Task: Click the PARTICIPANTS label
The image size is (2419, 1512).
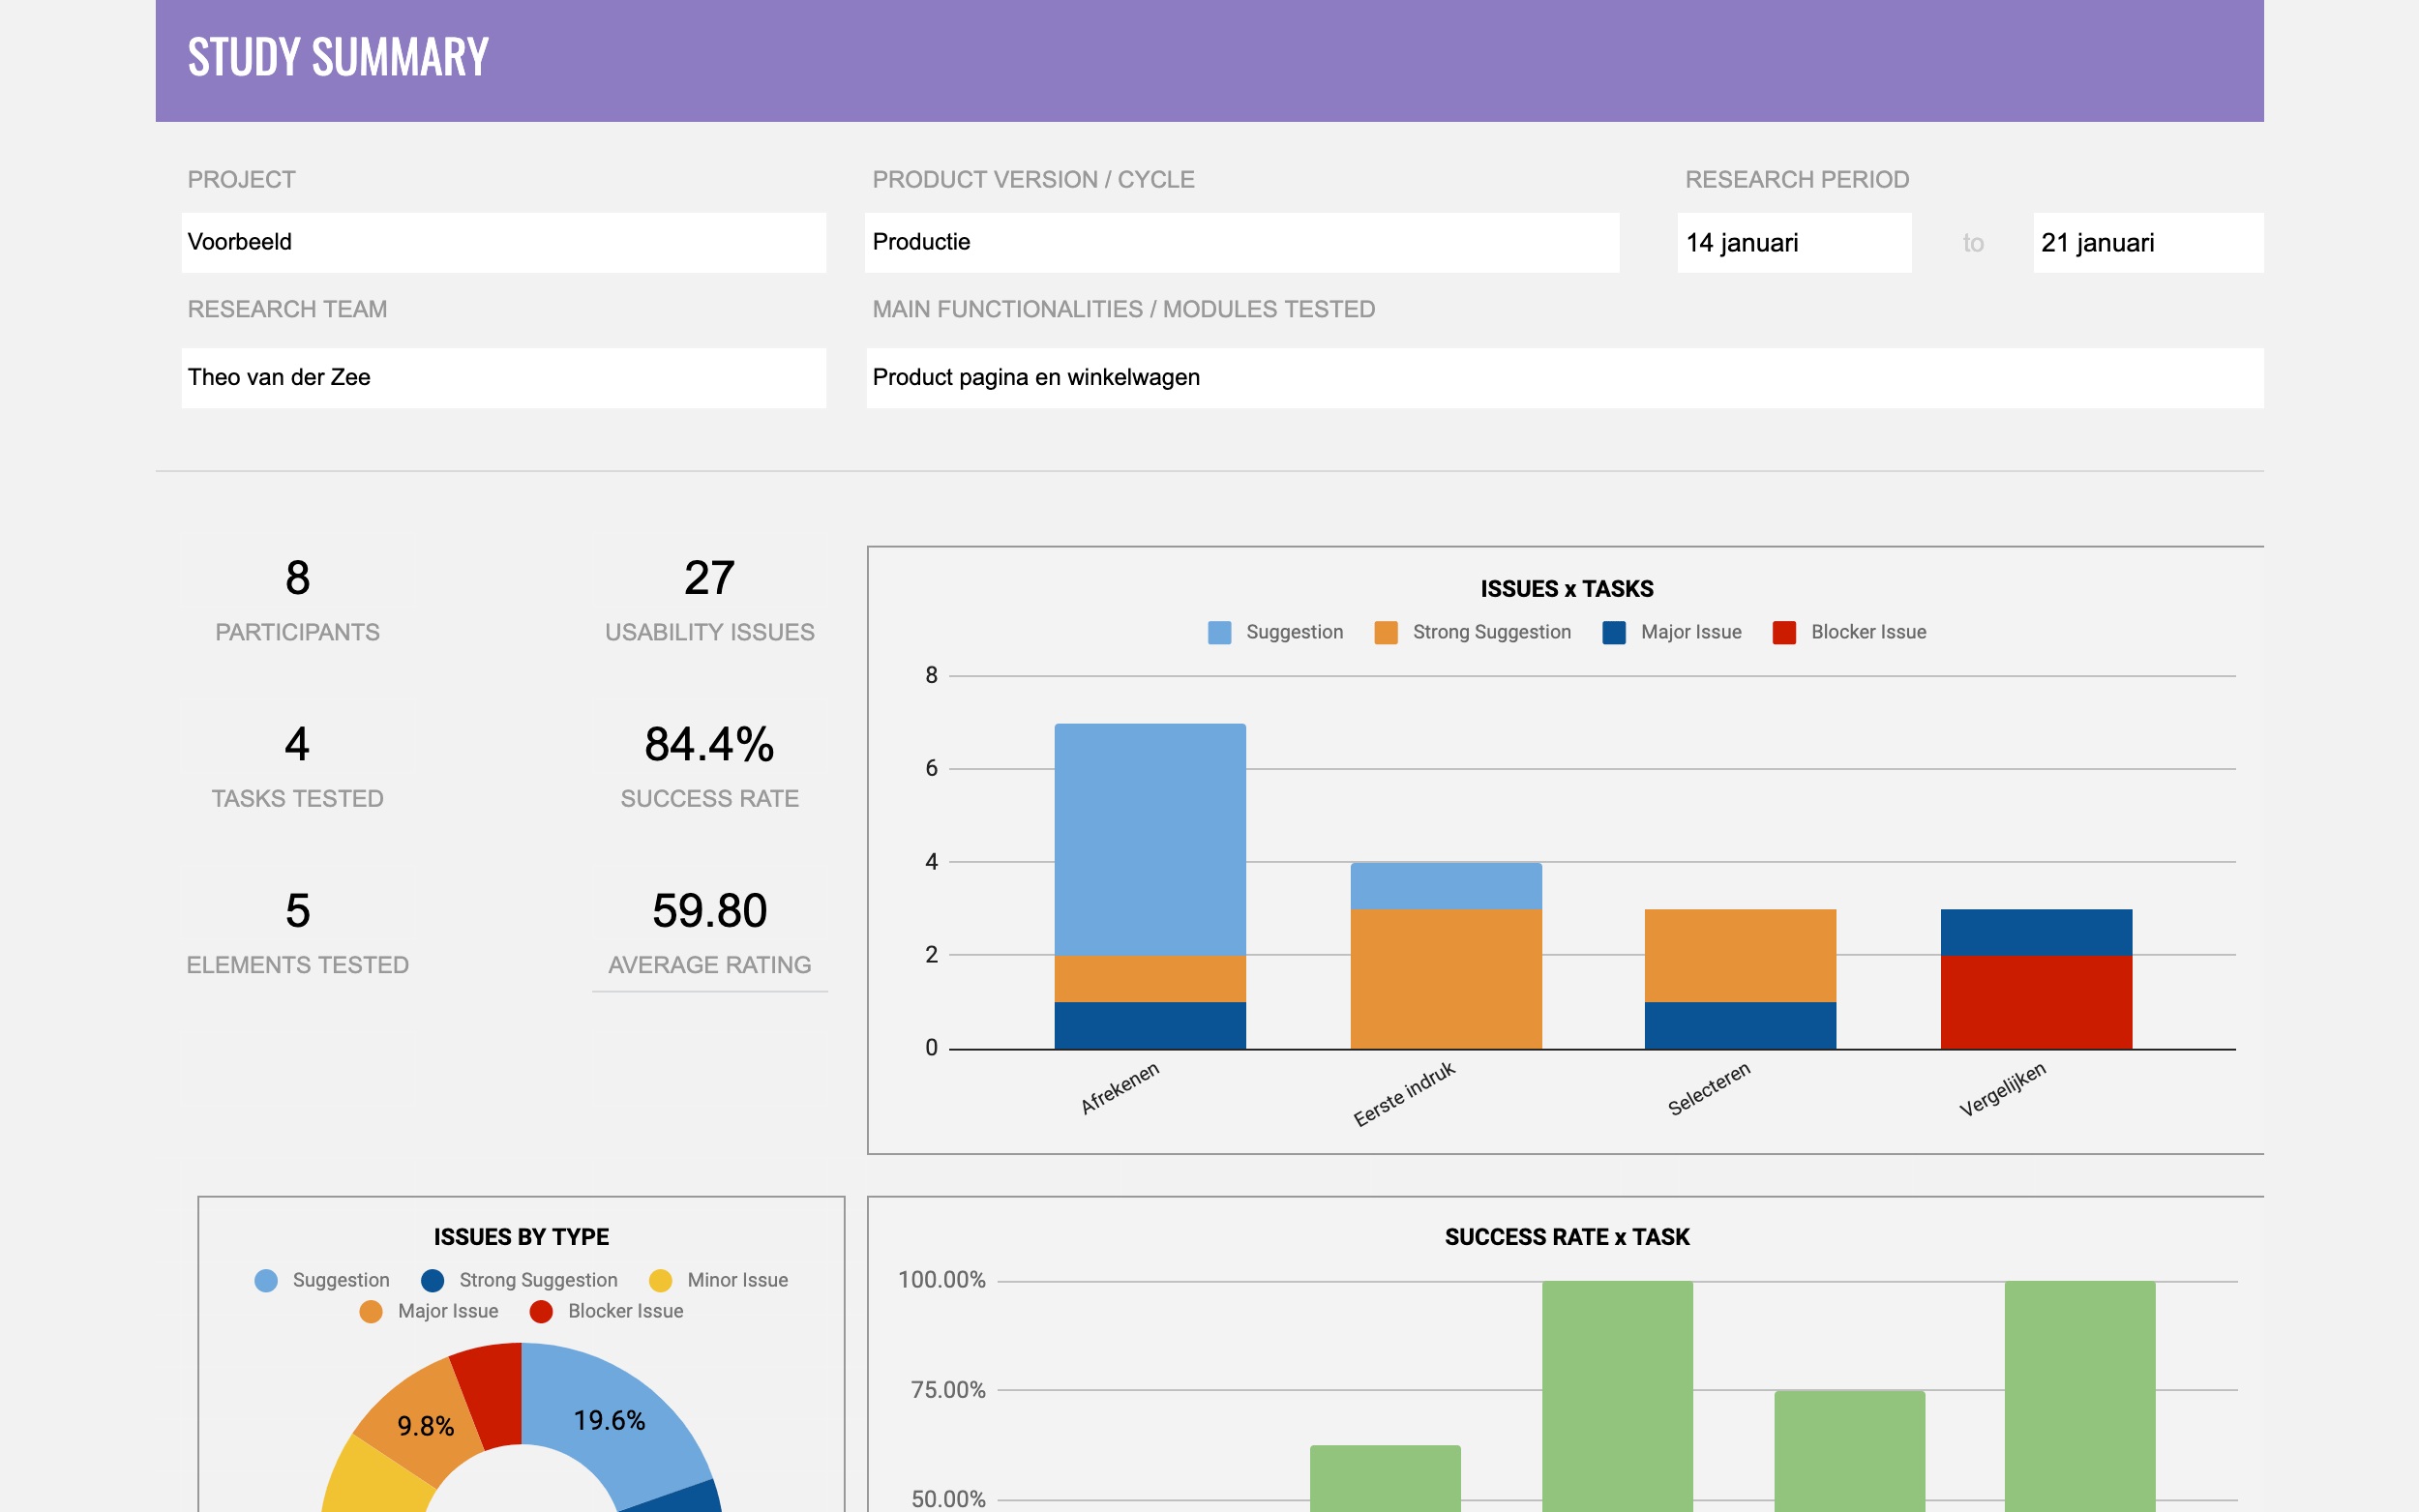Action: point(297,632)
